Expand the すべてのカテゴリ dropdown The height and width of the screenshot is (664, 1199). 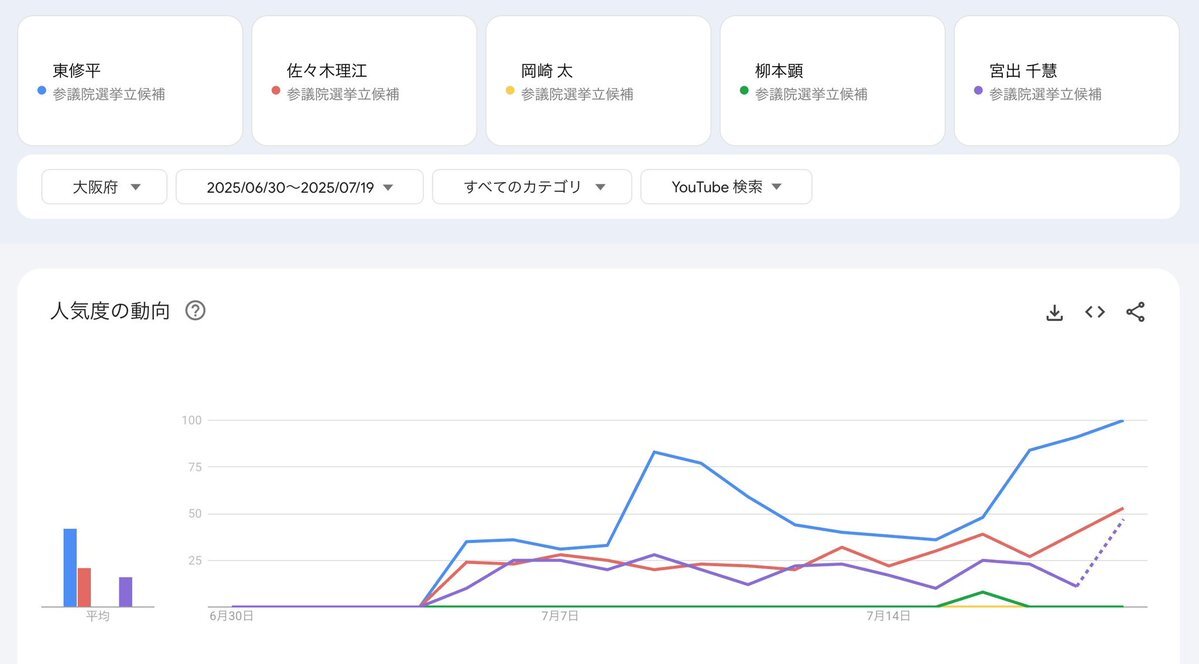pos(532,187)
